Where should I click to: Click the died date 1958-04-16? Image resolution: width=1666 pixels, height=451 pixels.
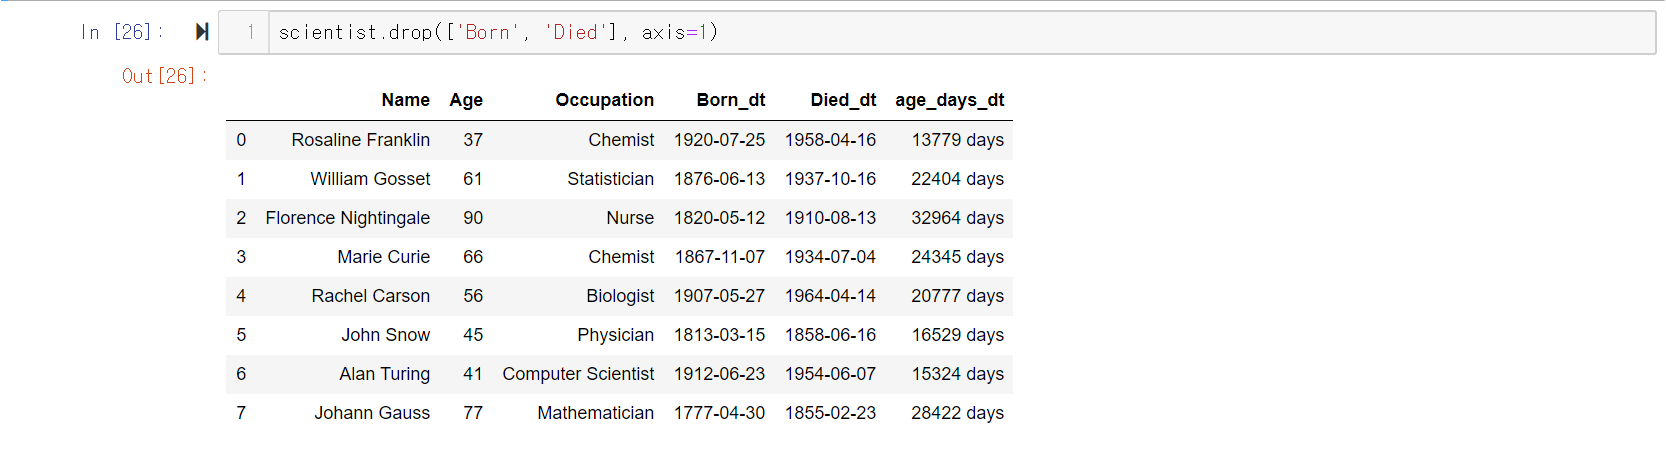[830, 140]
